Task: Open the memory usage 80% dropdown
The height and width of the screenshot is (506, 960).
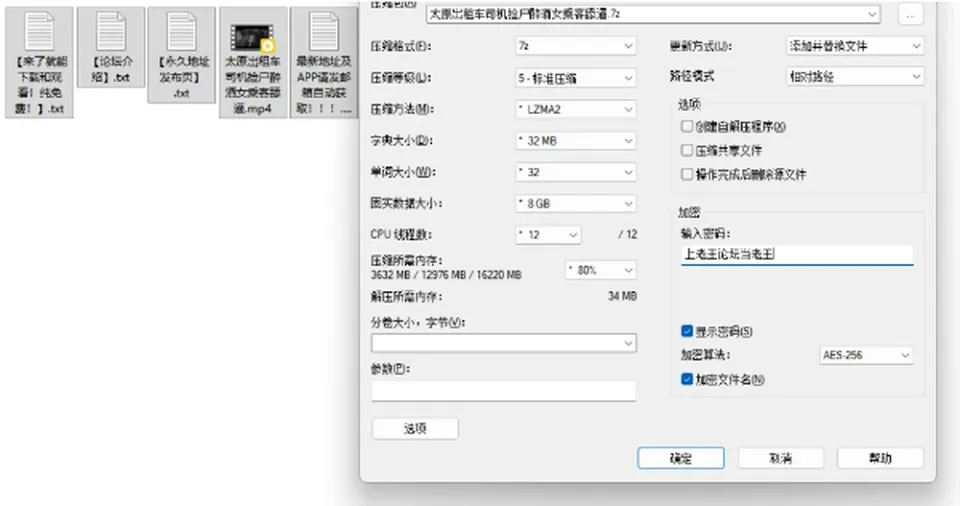Action: click(x=601, y=270)
